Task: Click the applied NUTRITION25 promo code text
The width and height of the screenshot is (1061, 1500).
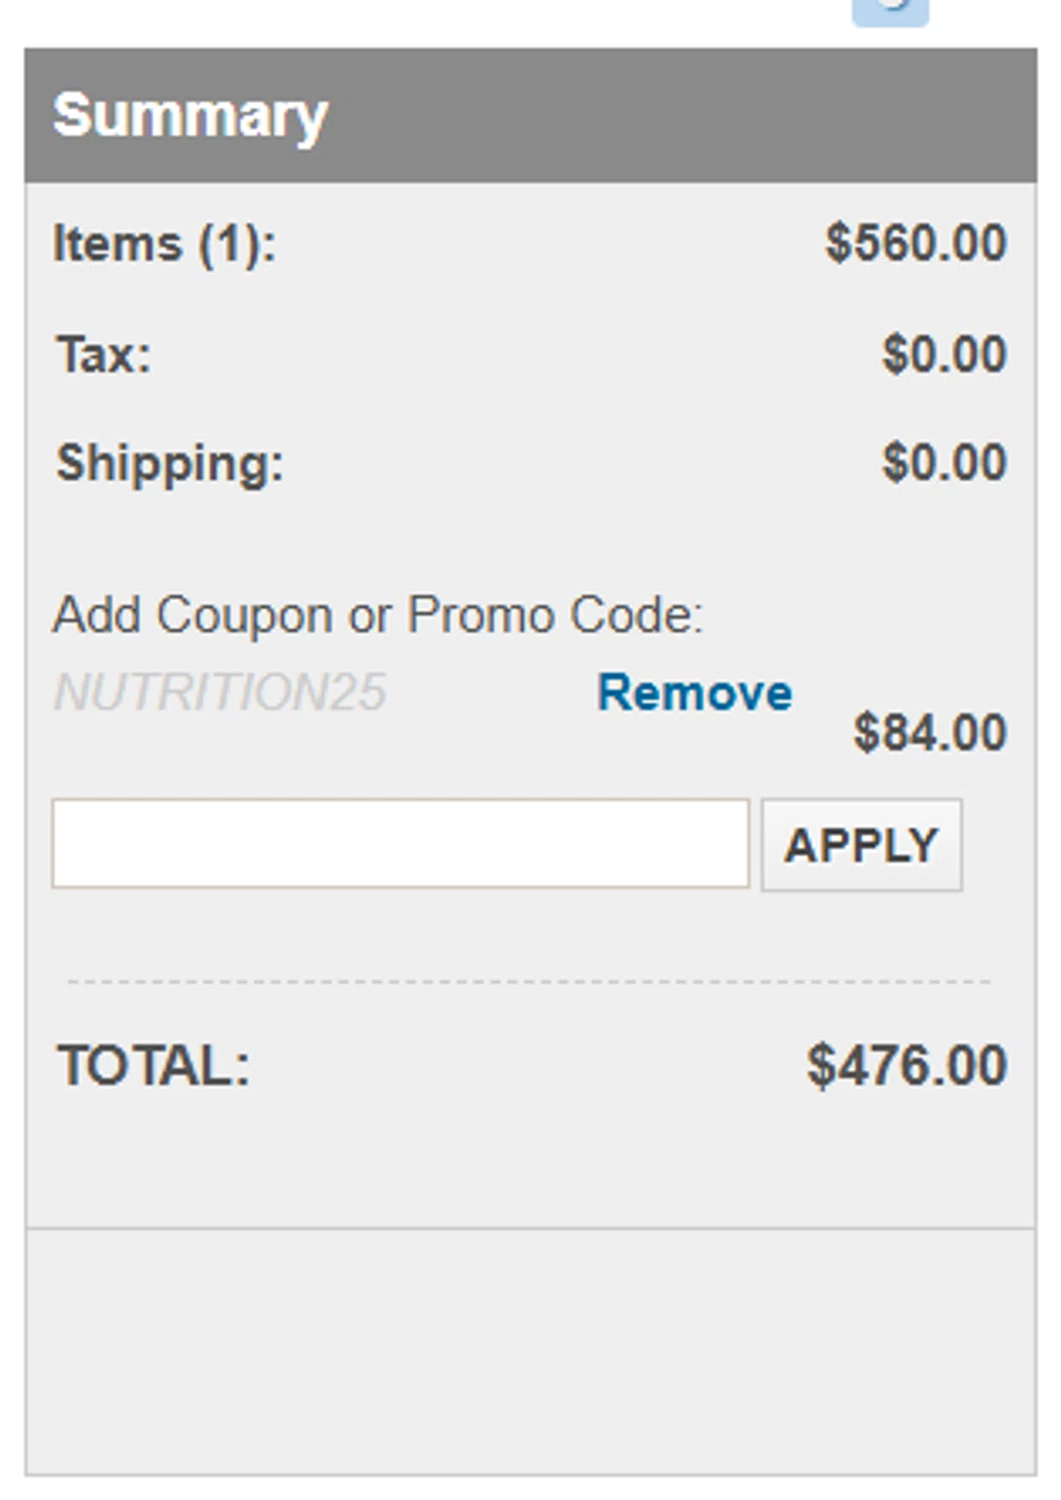Action: coord(220,692)
